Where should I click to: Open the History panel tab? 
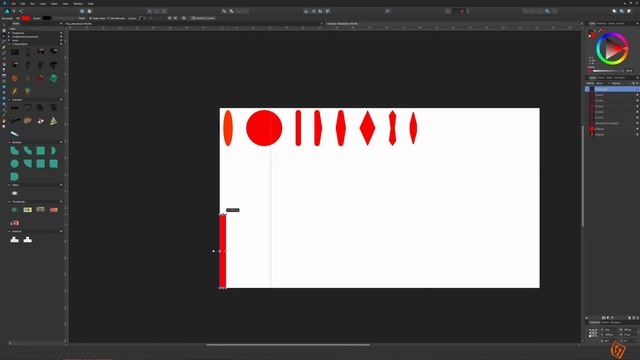coord(605,322)
